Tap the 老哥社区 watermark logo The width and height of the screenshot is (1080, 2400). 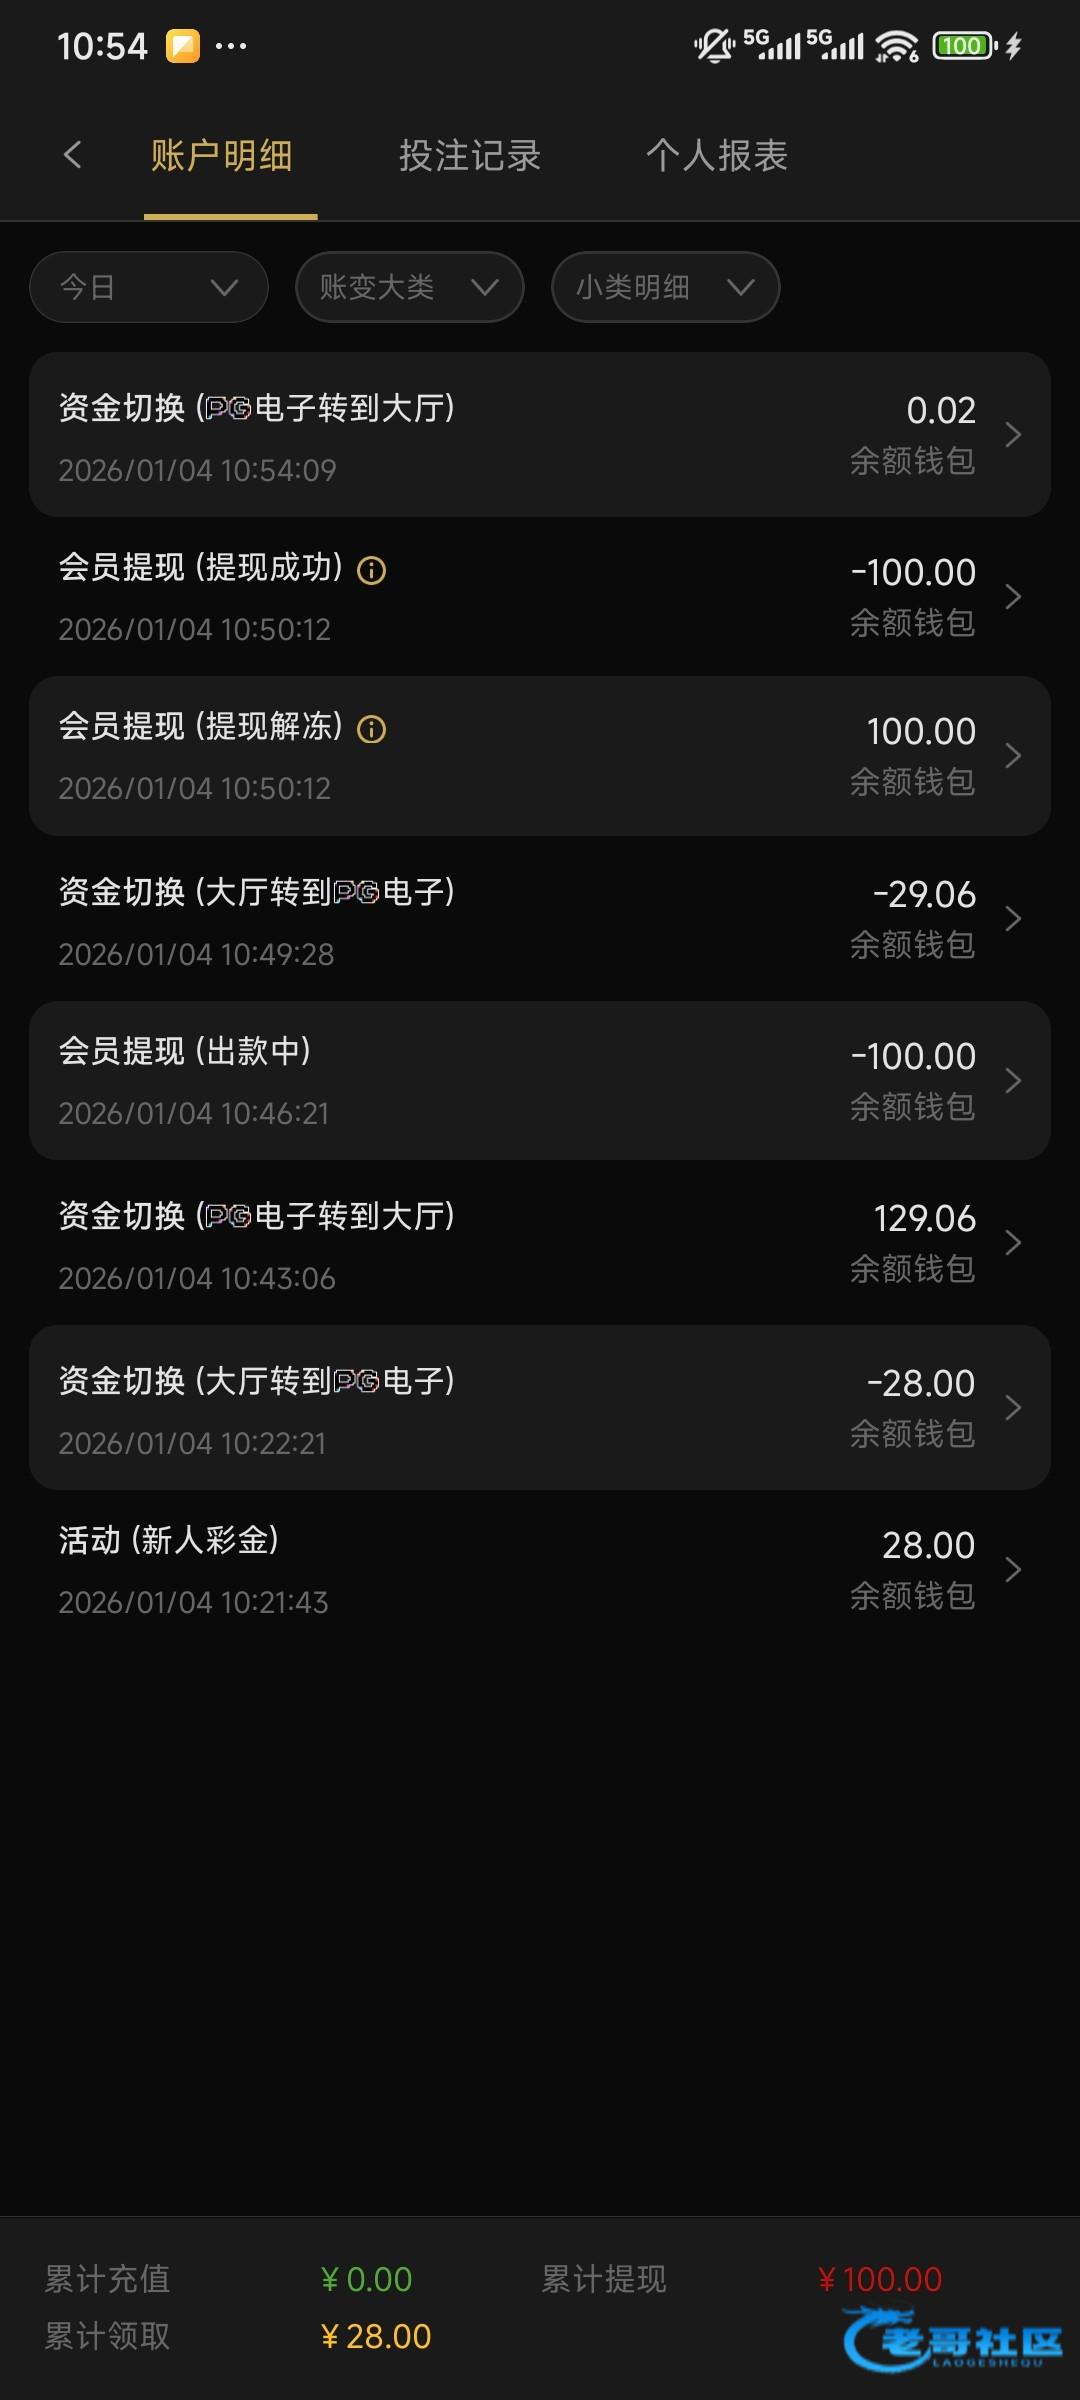click(x=952, y=2339)
